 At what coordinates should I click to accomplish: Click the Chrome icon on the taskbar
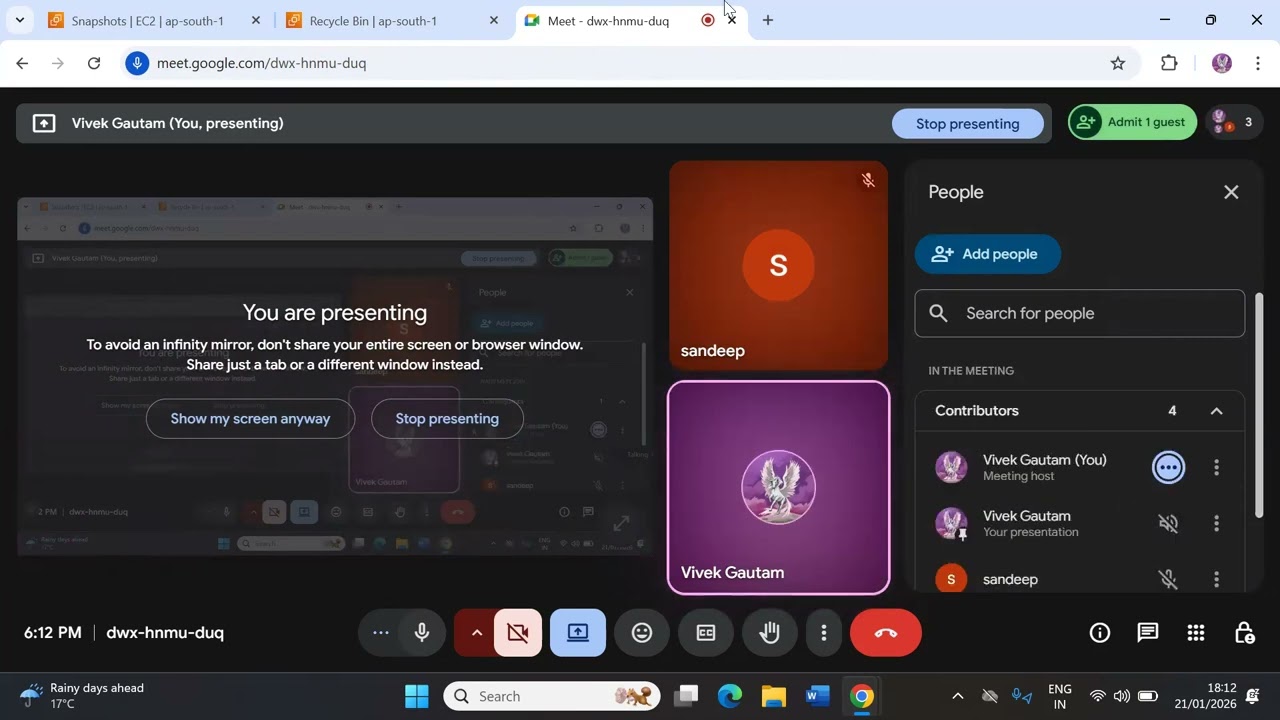coord(862,696)
